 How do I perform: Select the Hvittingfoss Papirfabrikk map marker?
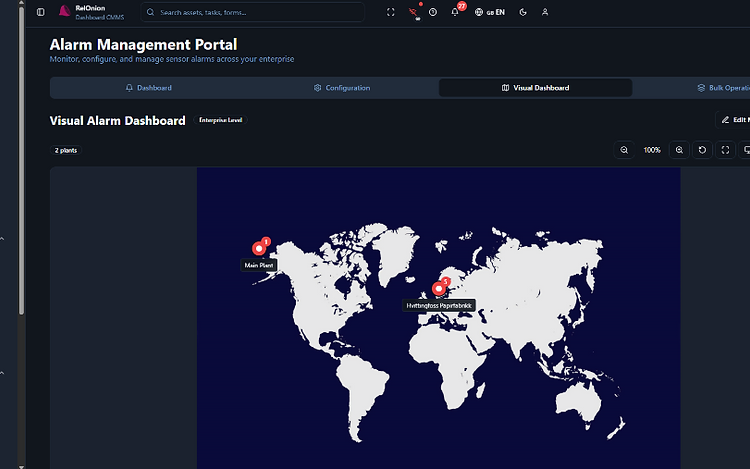pos(439,288)
